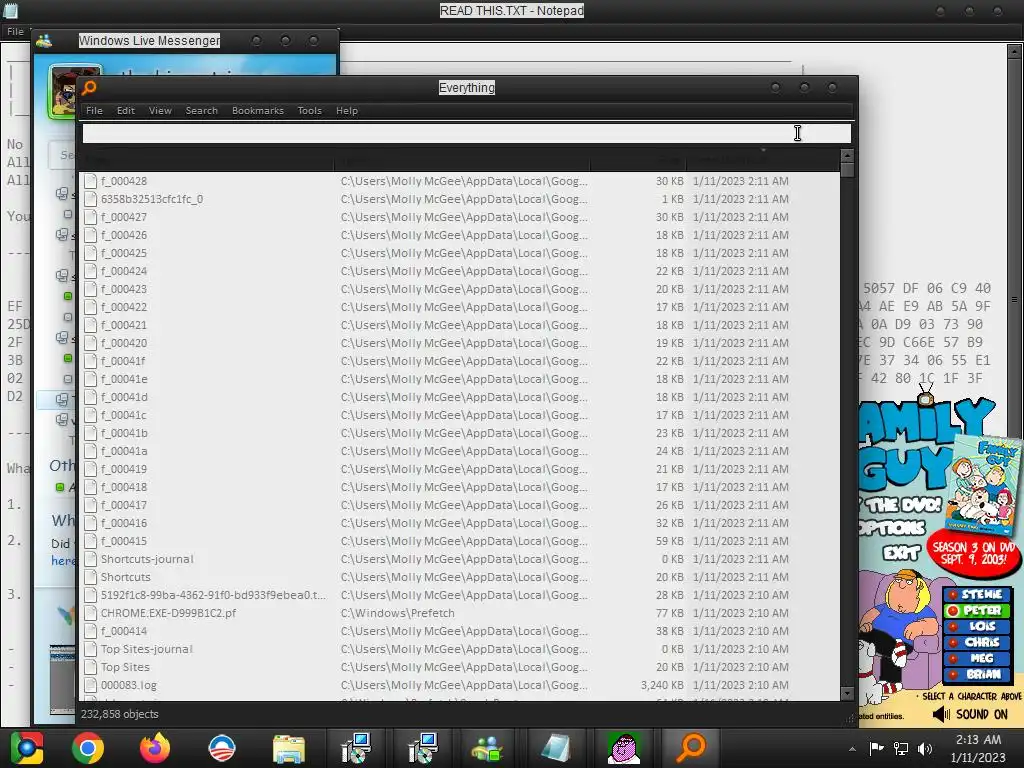The image size is (1024, 768).
Task: Select the file named Top Sites
Action: 125,667
